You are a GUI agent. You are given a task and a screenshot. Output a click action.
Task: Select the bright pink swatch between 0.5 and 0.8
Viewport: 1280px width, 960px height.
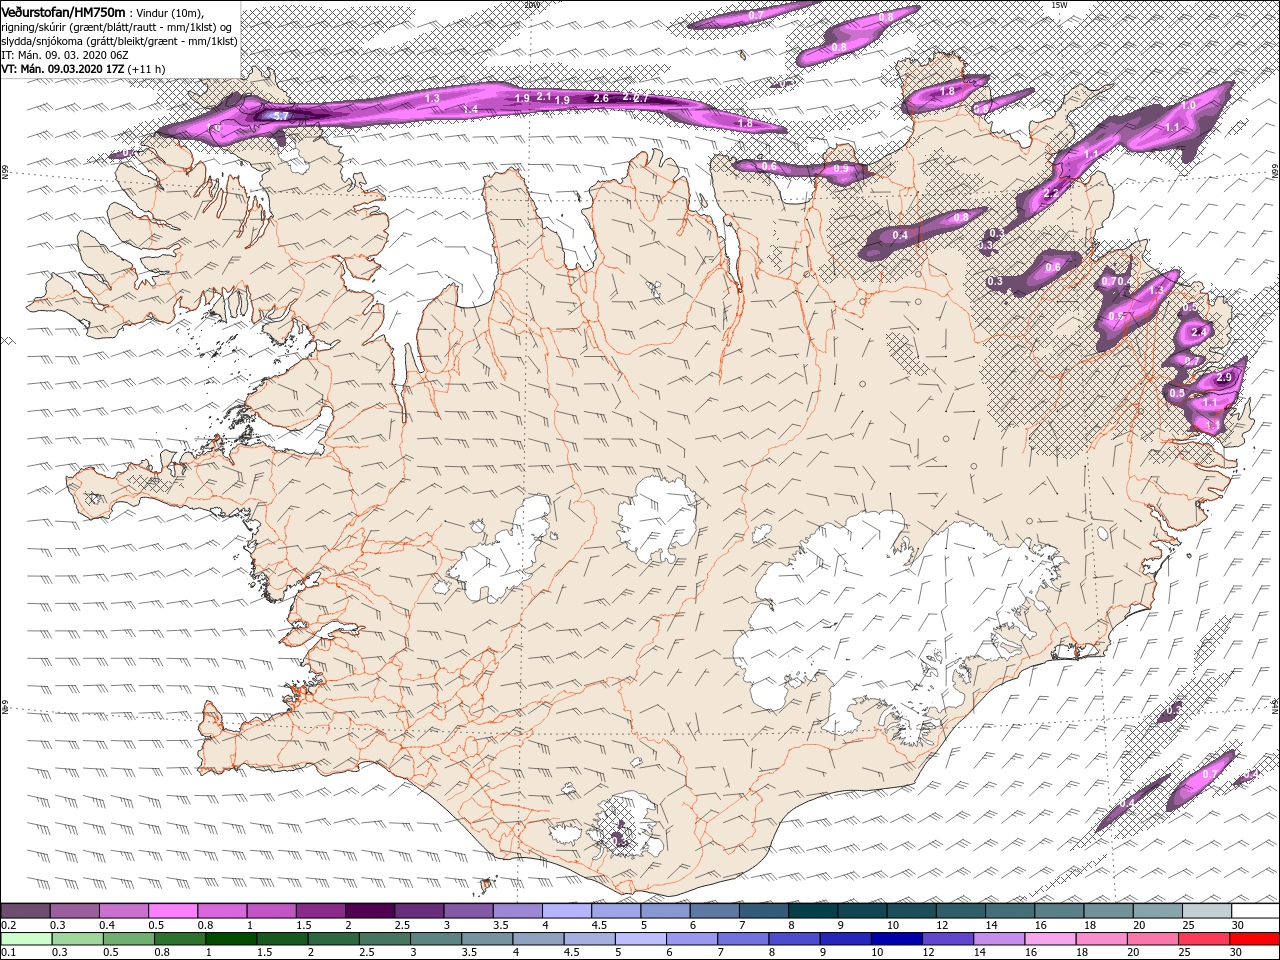pos(172,911)
